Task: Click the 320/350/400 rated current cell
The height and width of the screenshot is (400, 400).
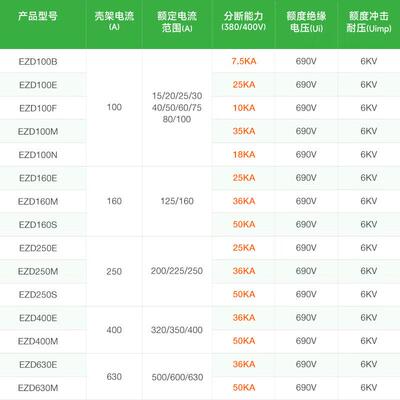Action: [x=177, y=330]
